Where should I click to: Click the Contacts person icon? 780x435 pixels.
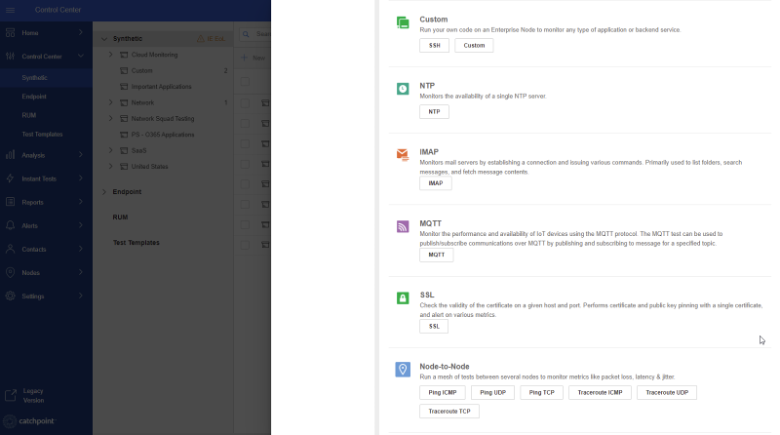click(x=10, y=249)
